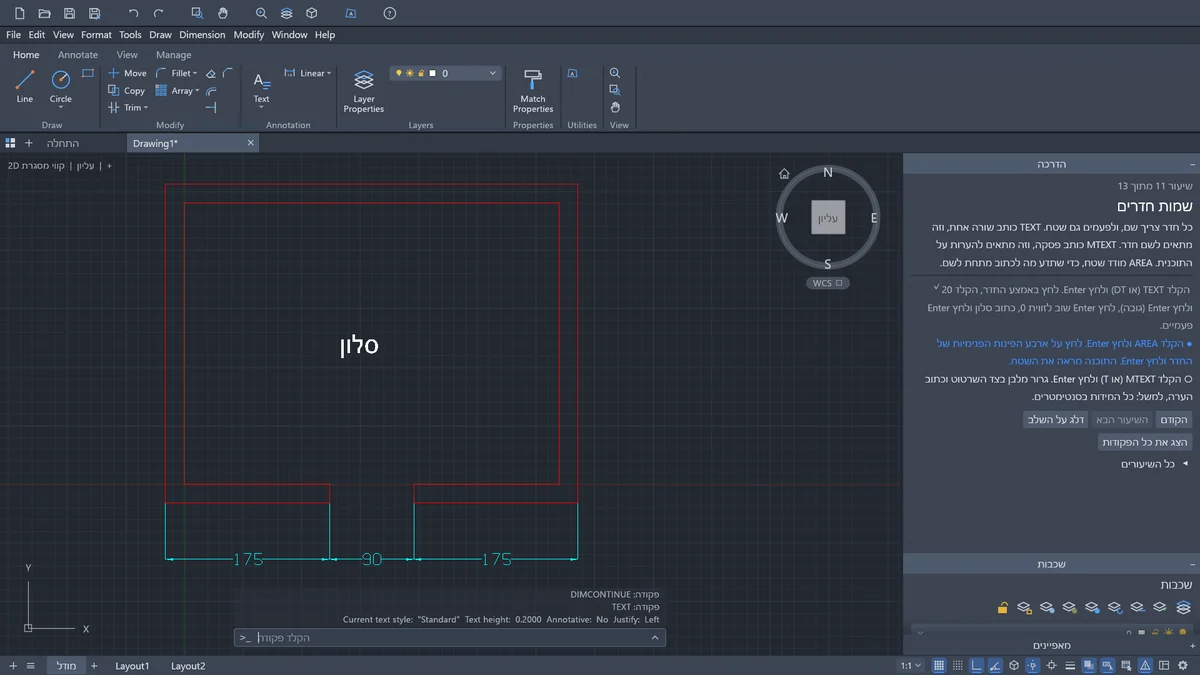The height and width of the screenshot is (675, 1200).
Task: Toggle snap mode dotted grid icon
Action: pyautogui.click(x=958, y=665)
